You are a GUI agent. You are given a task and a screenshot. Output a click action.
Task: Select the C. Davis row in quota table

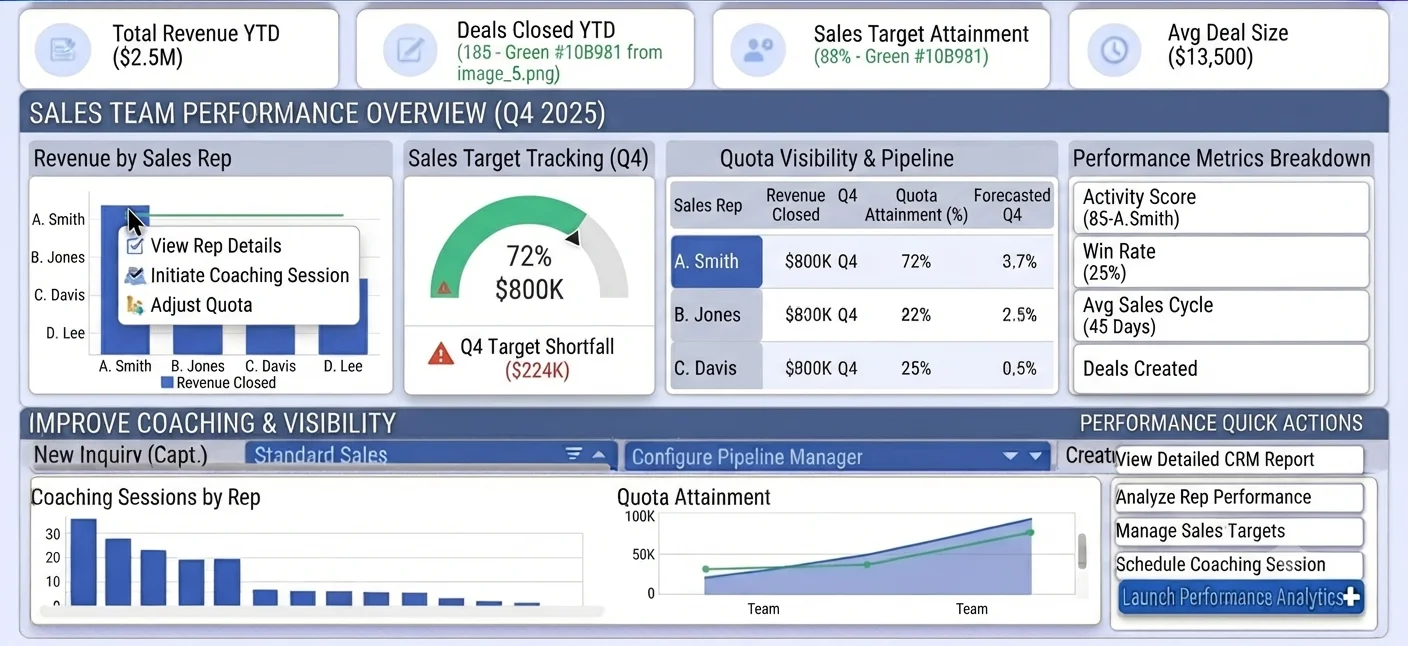(862, 368)
